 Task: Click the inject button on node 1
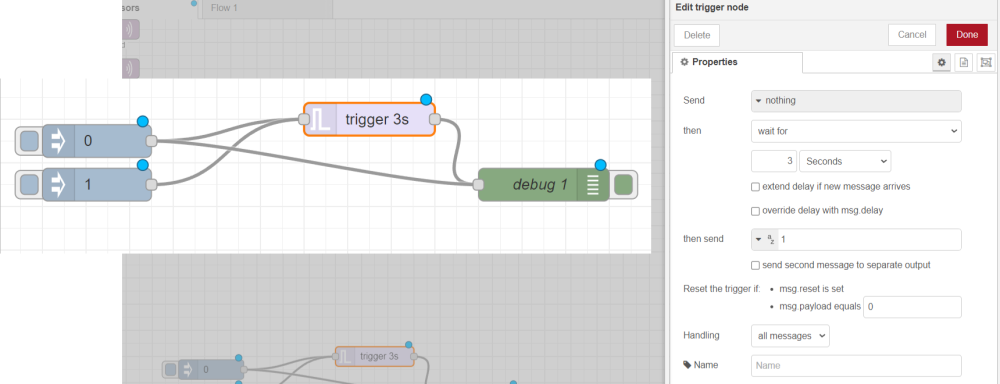point(29,185)
